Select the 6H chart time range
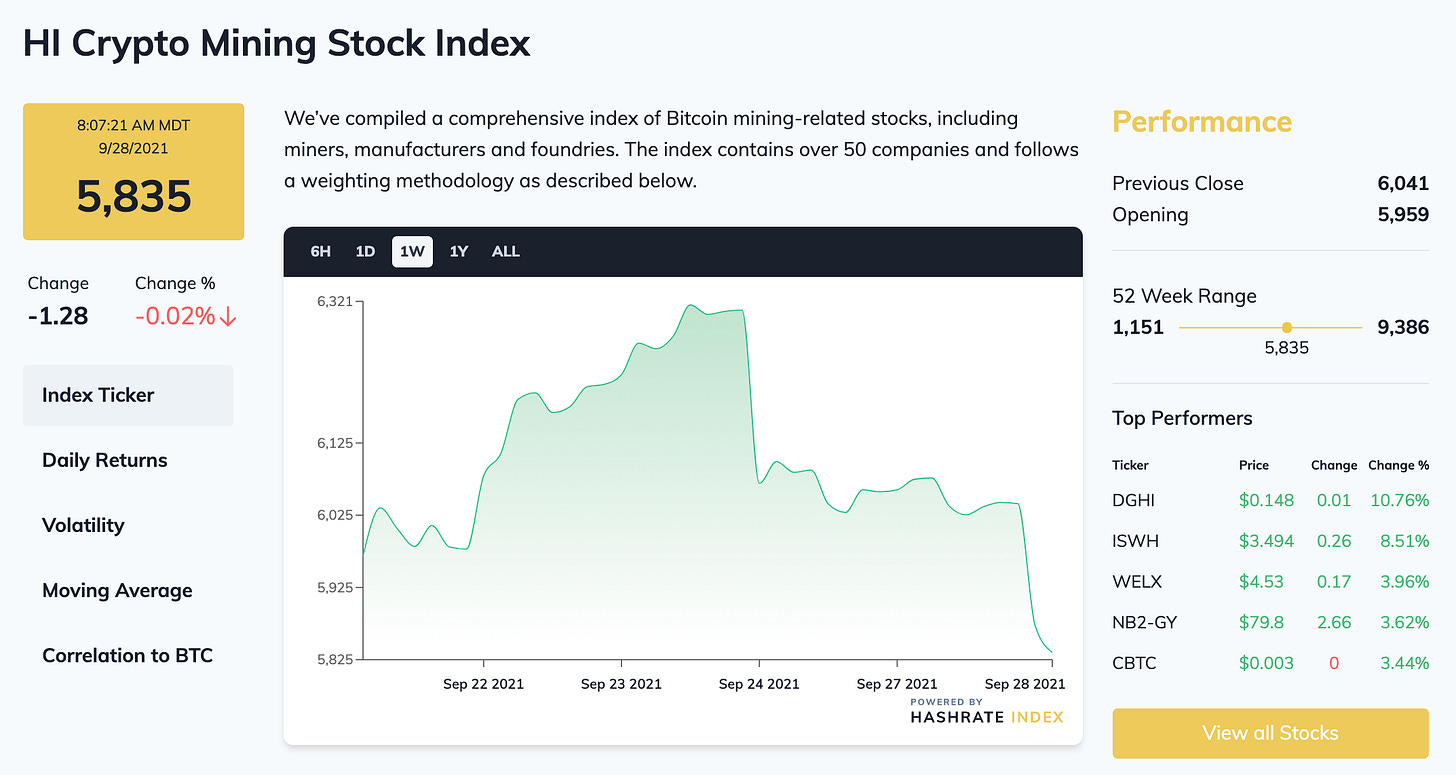 click(320, 251)
